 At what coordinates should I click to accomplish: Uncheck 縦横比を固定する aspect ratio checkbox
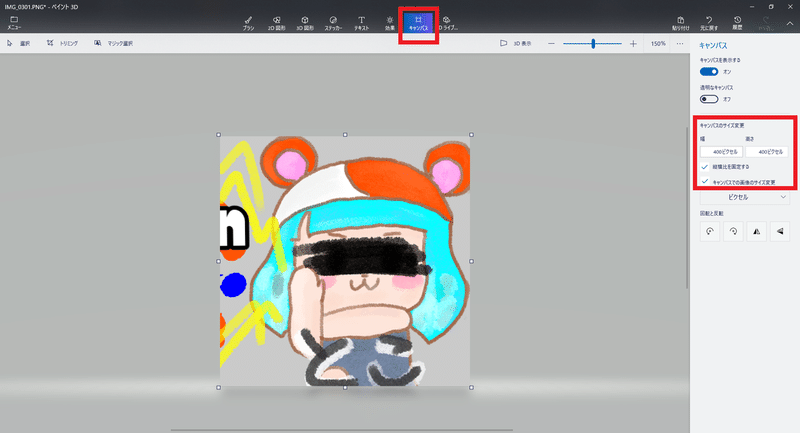pyautogui.click(x=705, y=167)
